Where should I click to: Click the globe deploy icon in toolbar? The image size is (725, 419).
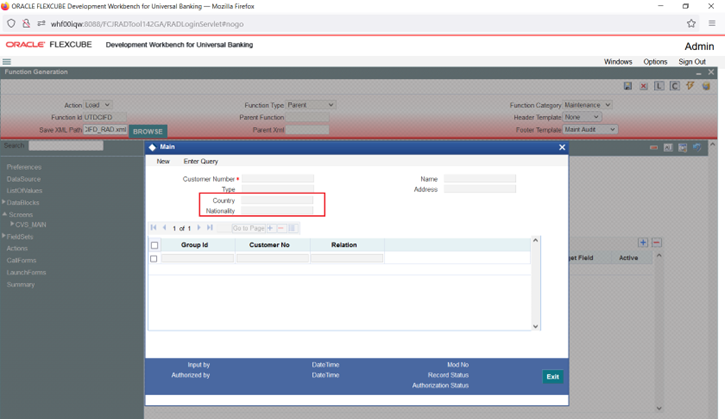pyautogui.click(x=706, y=86)
